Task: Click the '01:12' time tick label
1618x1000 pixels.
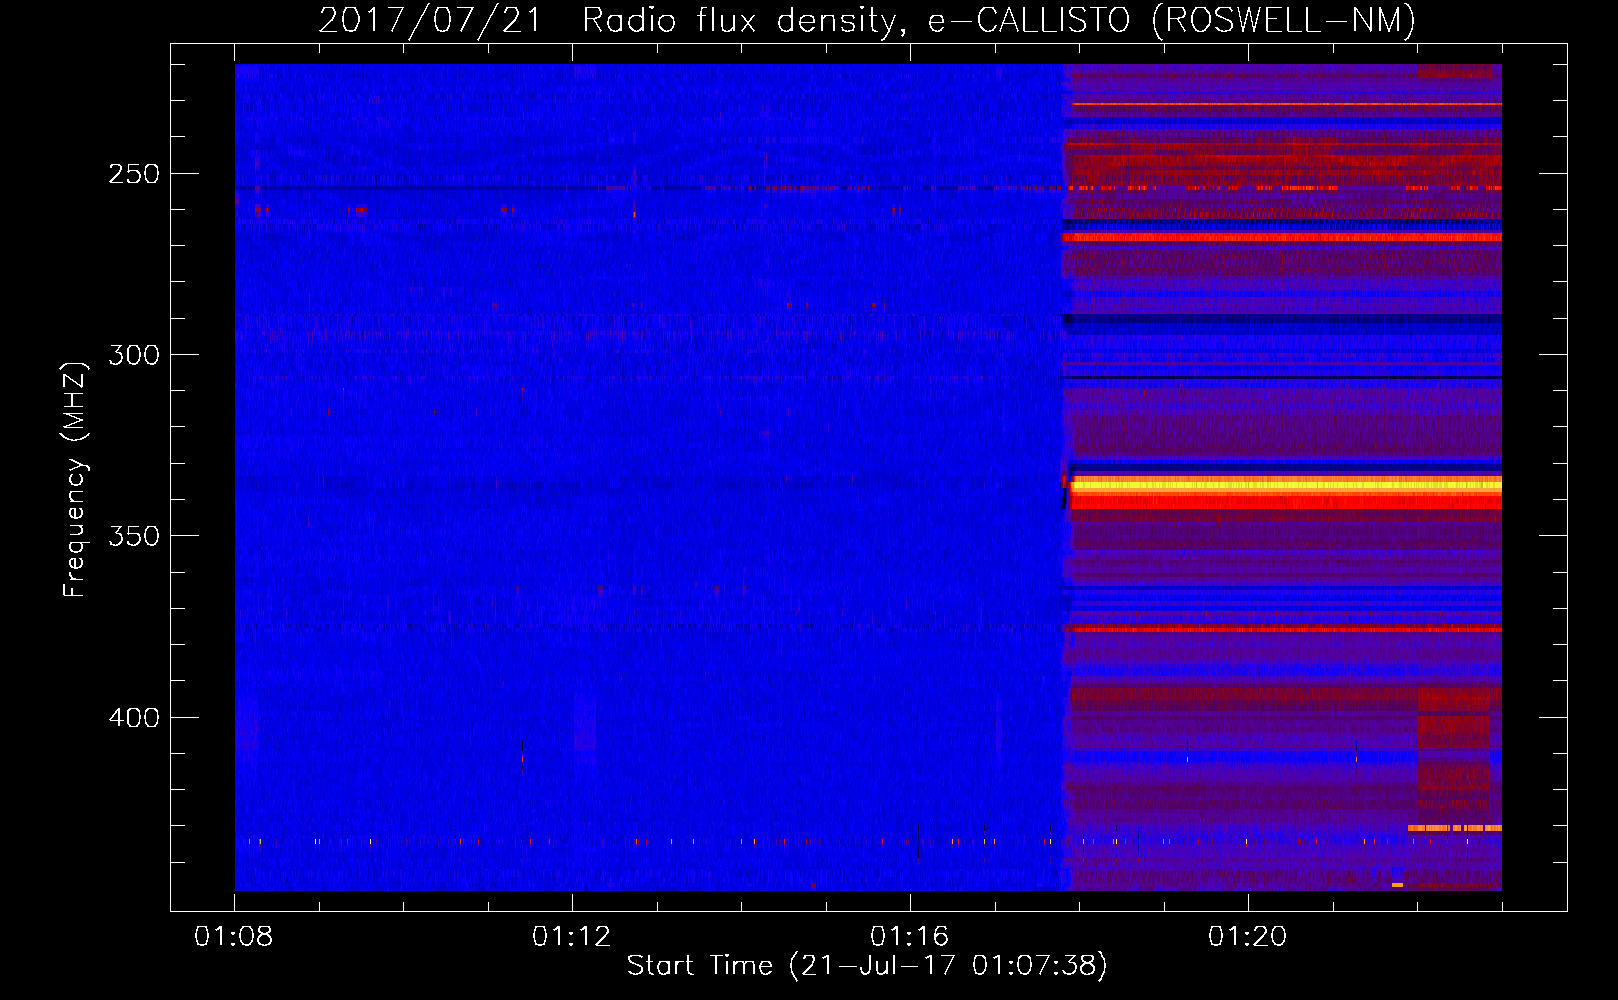Action: 571,937
